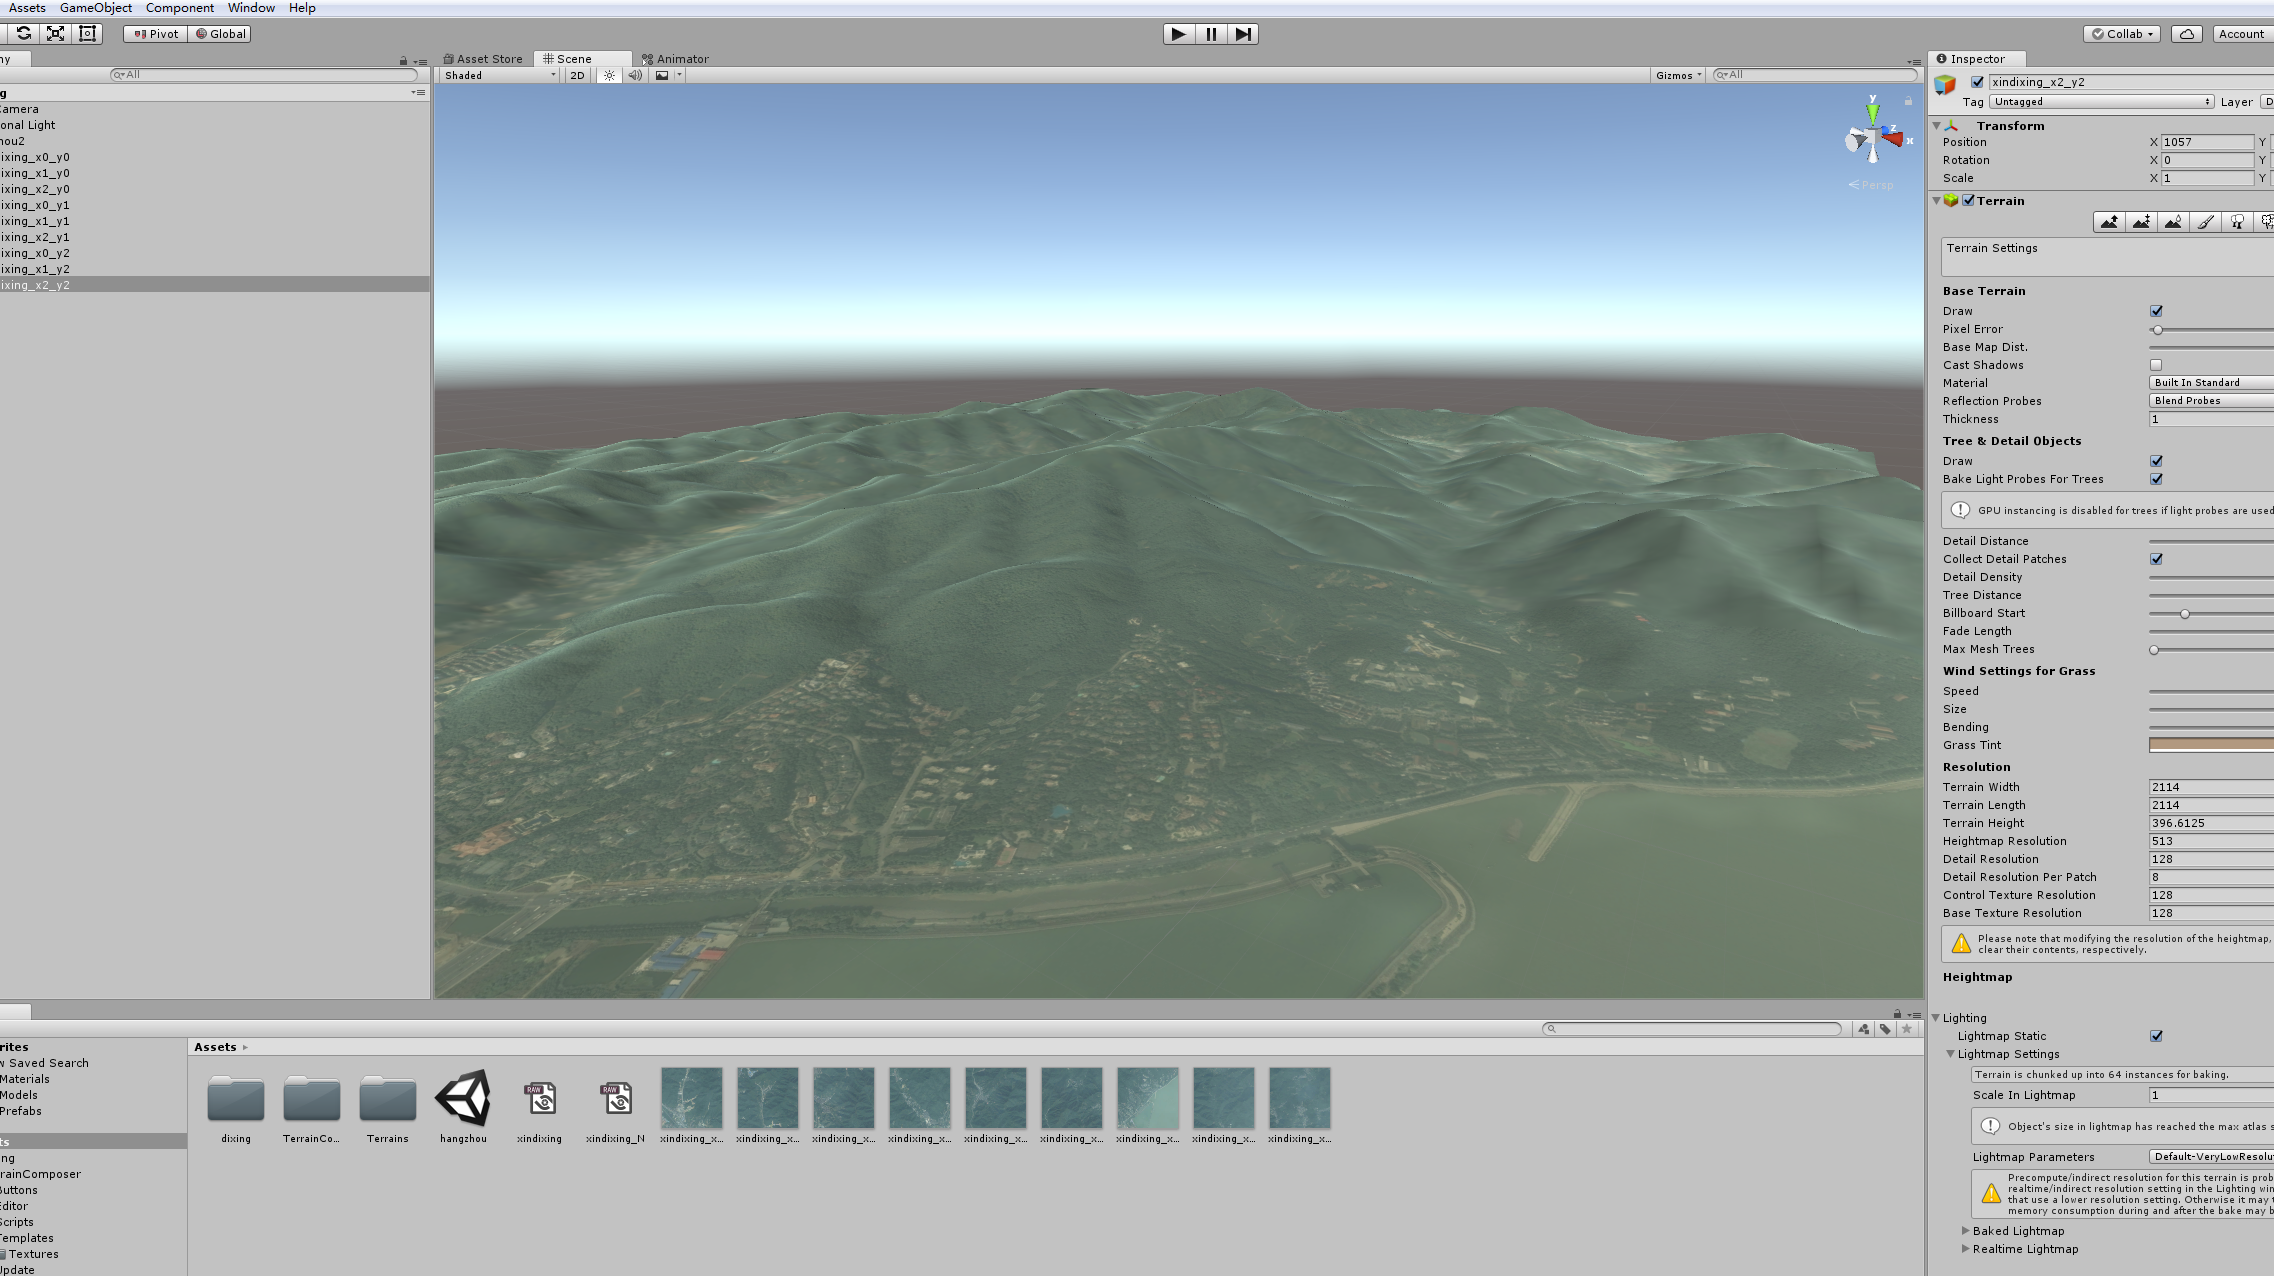The height and width of the screenshot is (1276, 2274).
Task: Mute scene audio with the speaker icon
Action: [635, 75]
